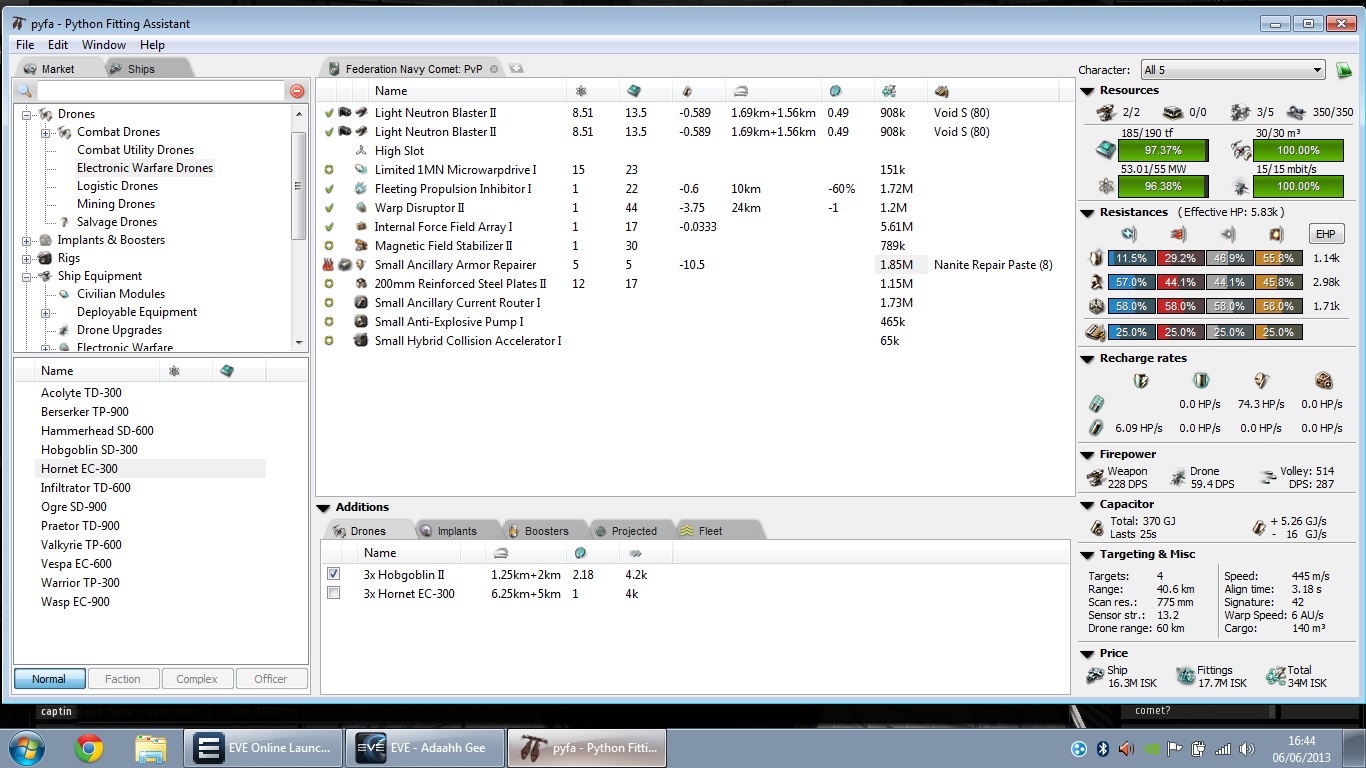The width and height of the screenshot is (1366, 768).
Task: Expand the Implants & Boosters node
Action: pyautogui.click(x=27, y=240)
